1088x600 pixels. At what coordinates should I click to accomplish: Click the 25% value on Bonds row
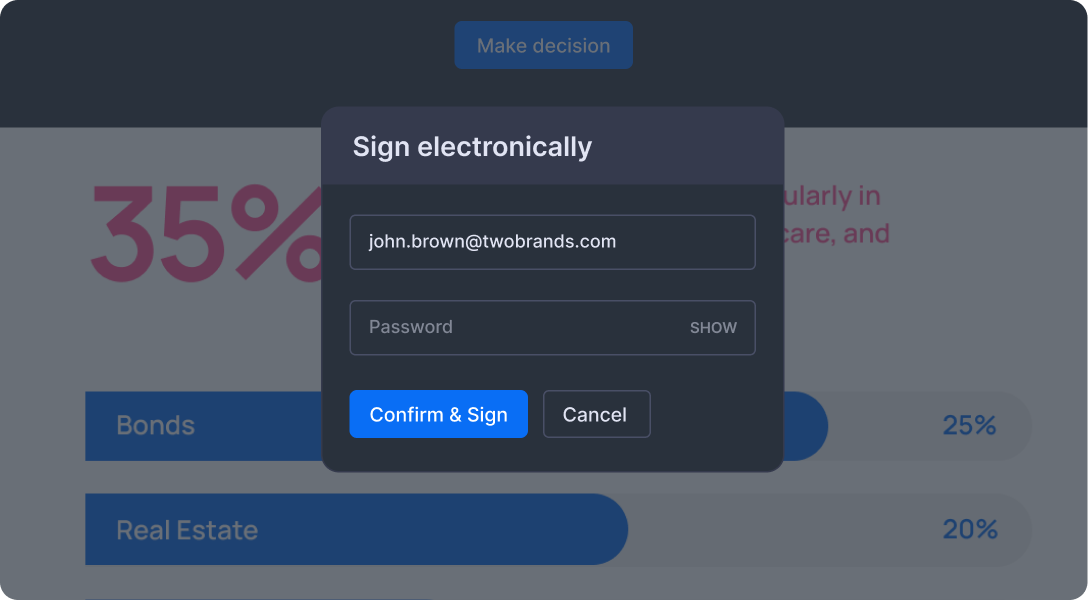pyautogui.click(x=969, y=426)
